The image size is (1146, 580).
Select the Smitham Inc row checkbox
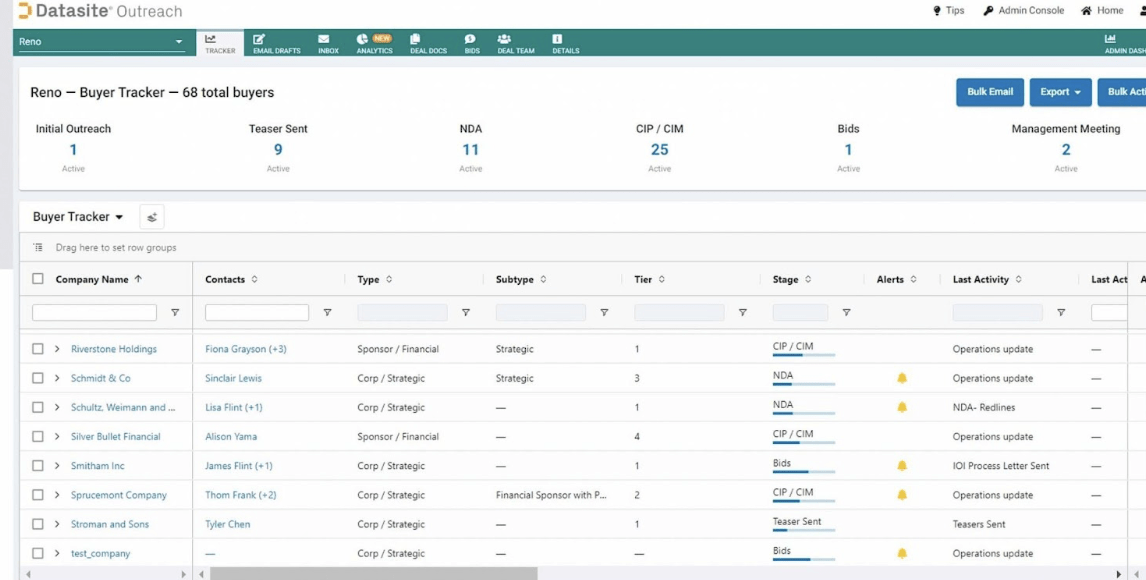tap(38, 465)
